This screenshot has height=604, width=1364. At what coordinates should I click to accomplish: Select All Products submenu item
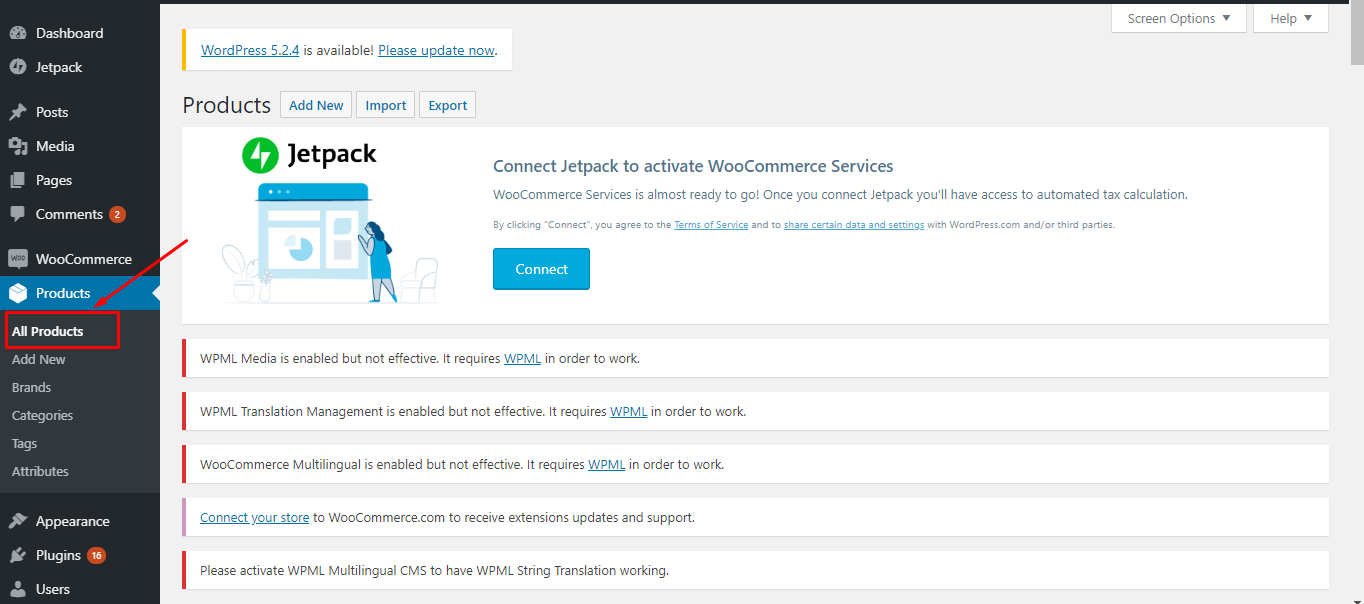tap(48, 331)
